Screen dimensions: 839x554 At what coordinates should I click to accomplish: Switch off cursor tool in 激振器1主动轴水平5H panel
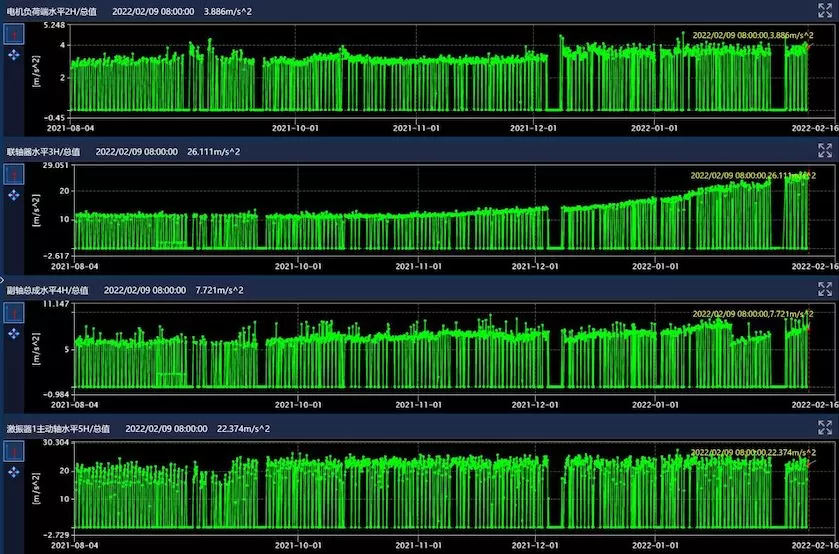pyautogui.click(x=14, y=452)
